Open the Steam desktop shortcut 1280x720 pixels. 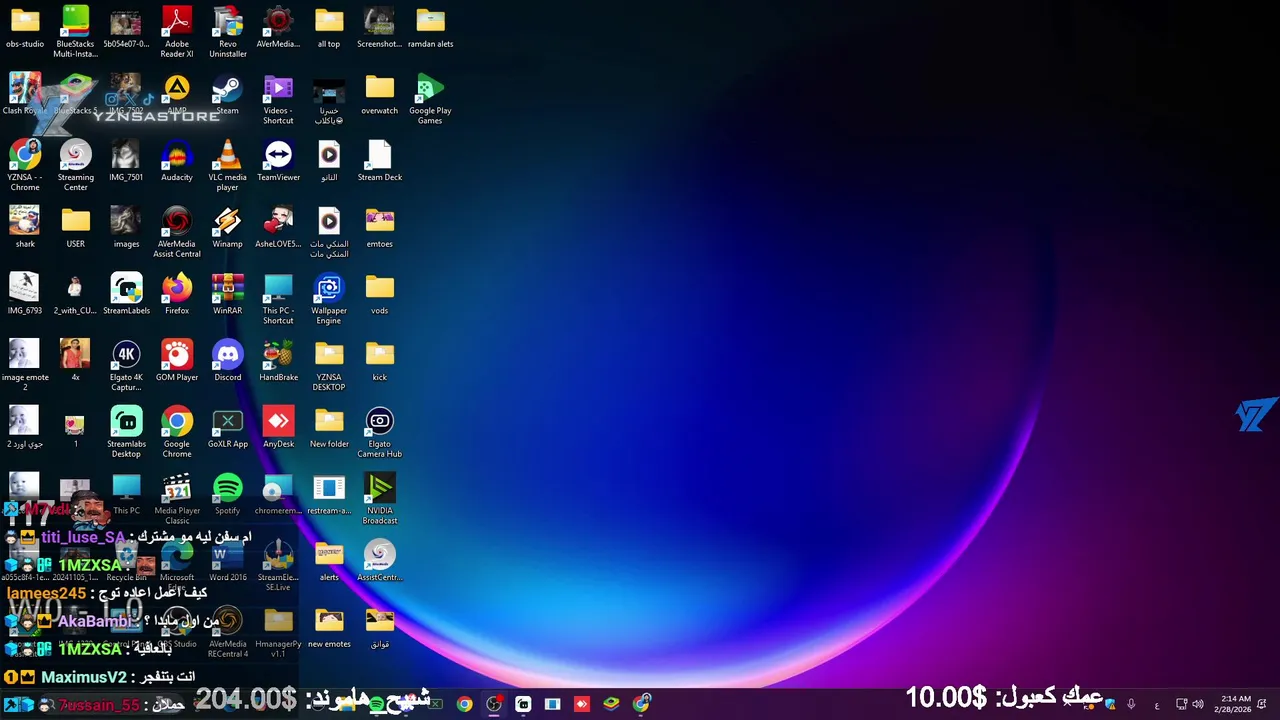[x=228, y=94]
